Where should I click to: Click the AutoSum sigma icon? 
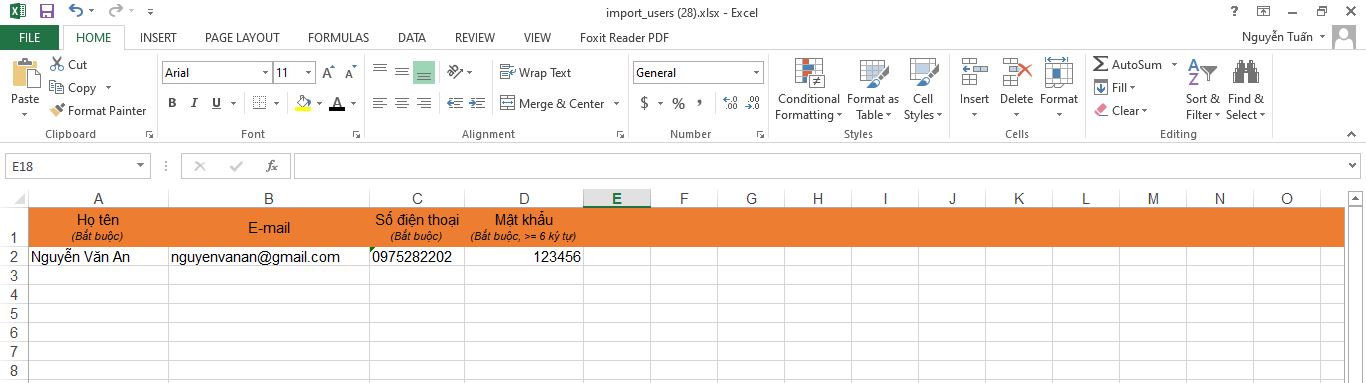(x=1100, y=64)
